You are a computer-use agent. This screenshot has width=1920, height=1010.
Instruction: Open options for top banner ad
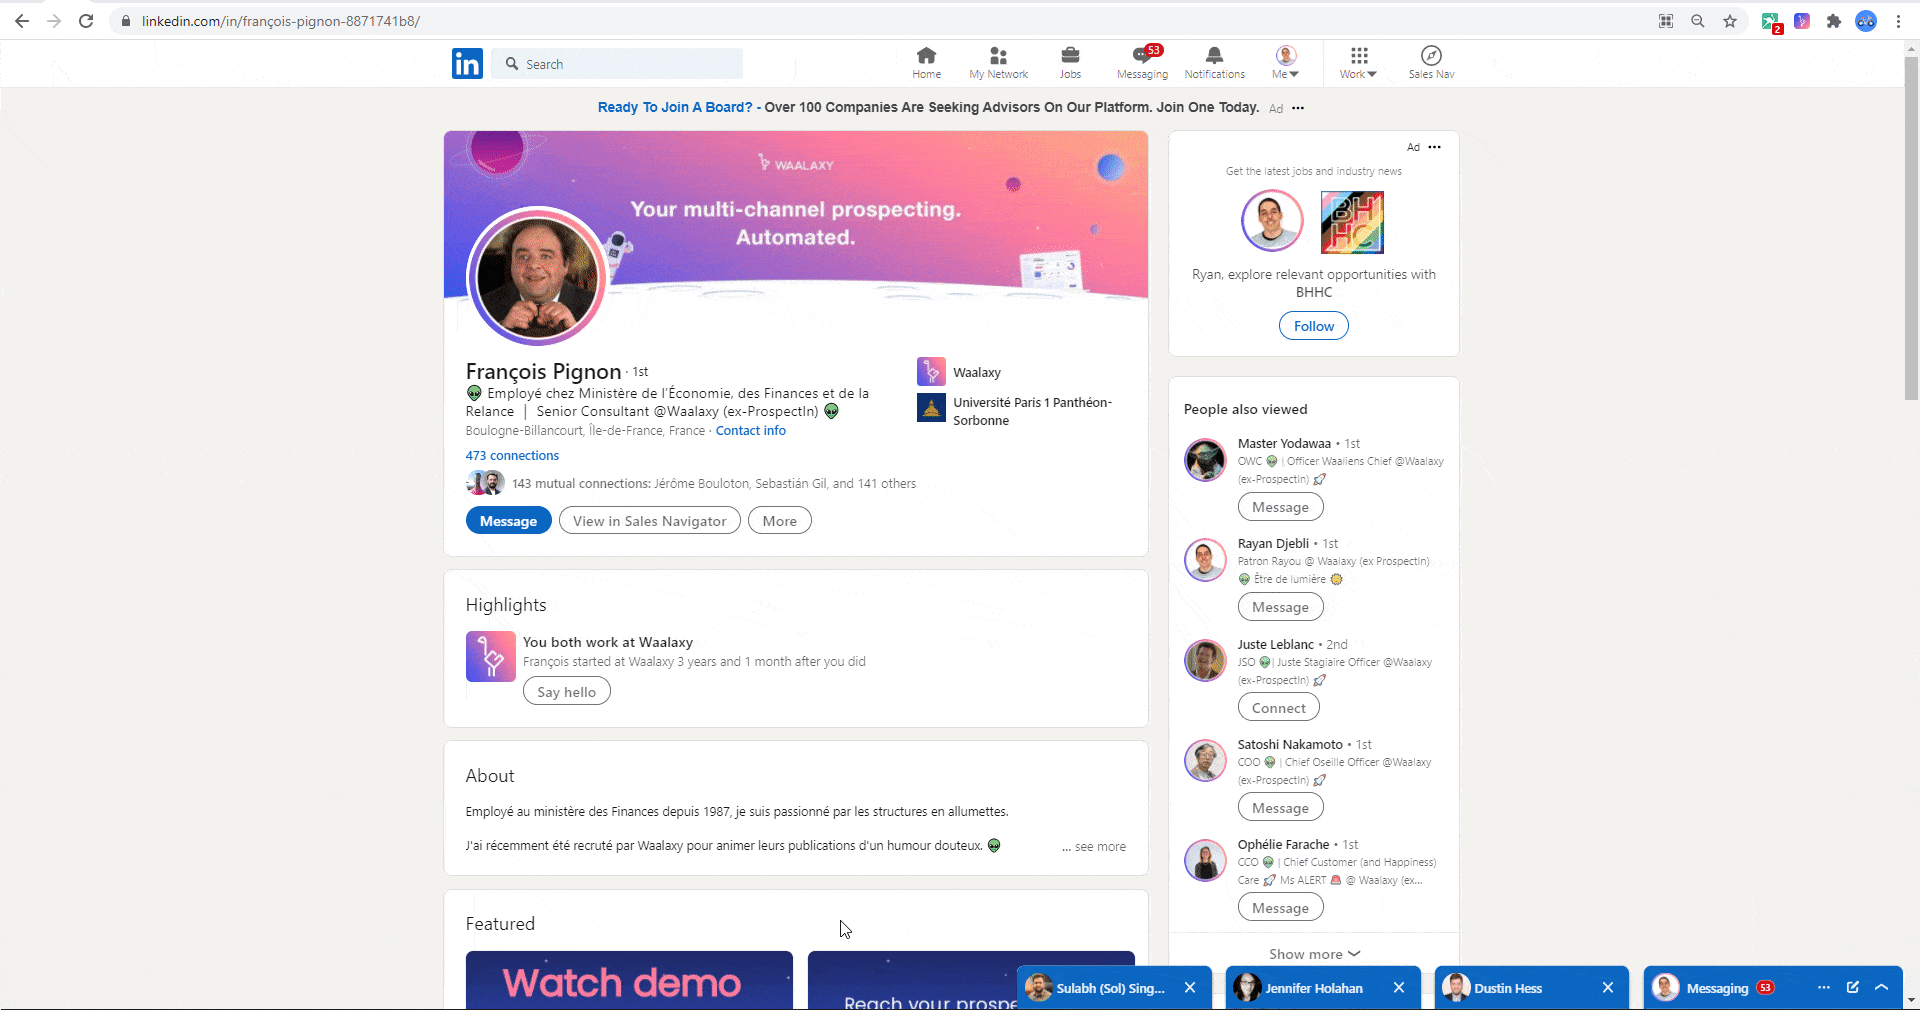pos(1298,108)
